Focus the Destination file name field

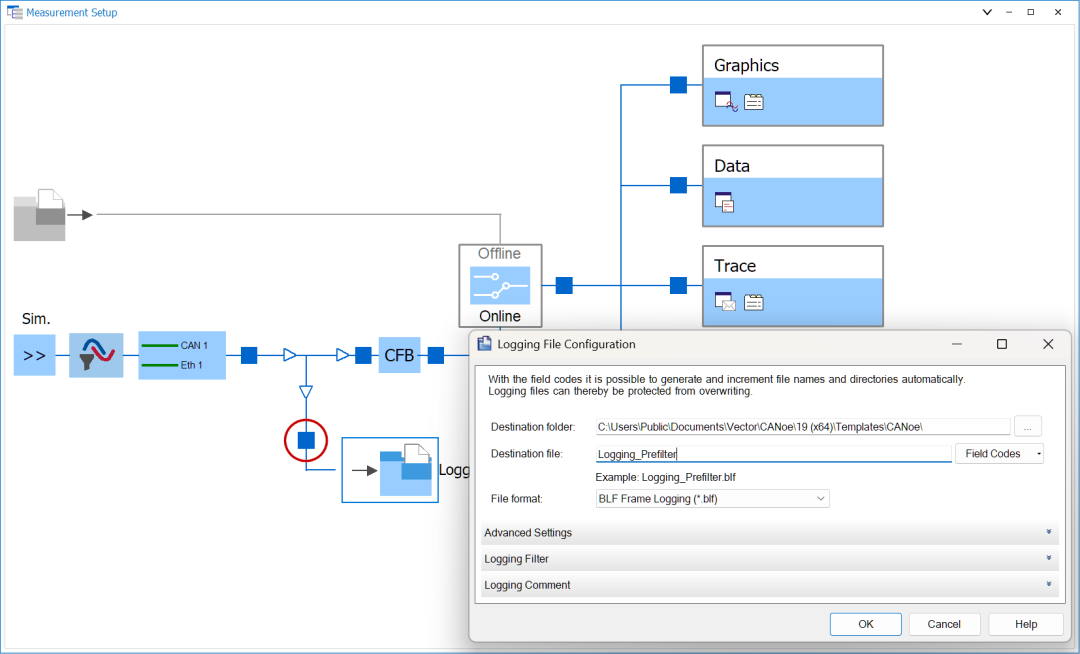pos(773,454)
